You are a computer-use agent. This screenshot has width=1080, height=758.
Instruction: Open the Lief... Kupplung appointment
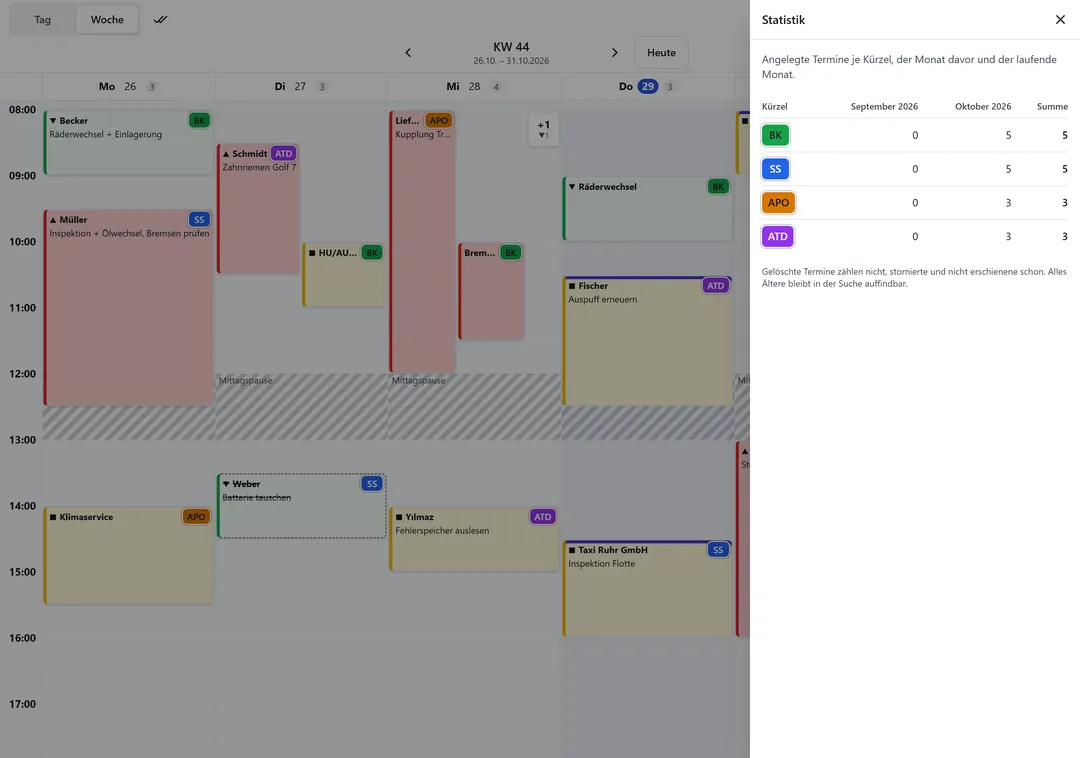tap(422, 241)
